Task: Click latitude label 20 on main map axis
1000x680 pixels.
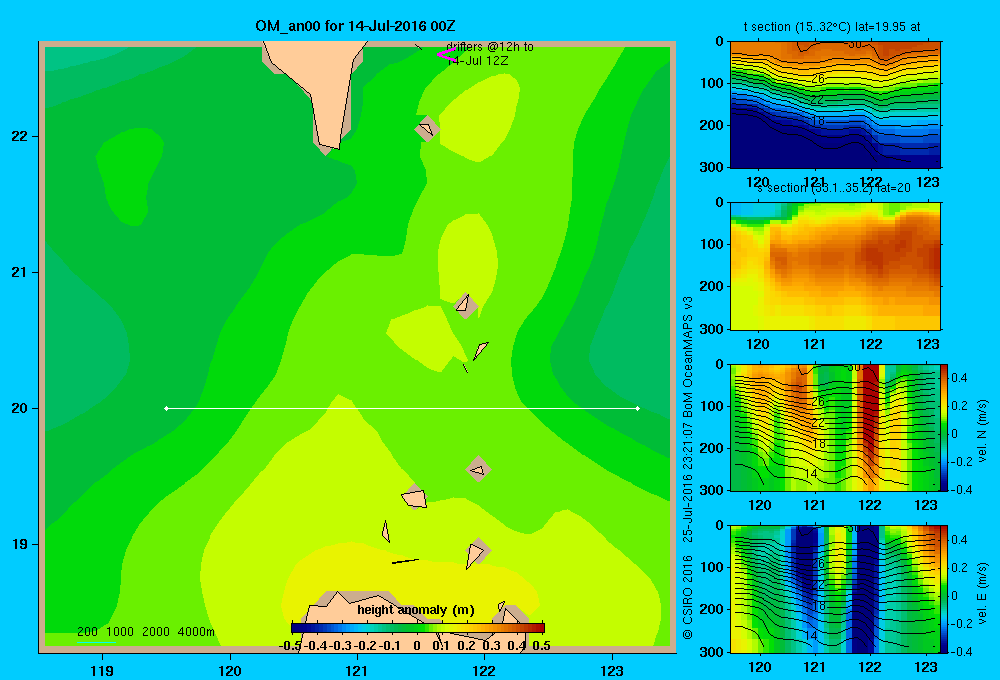Action: coord(20,408)
